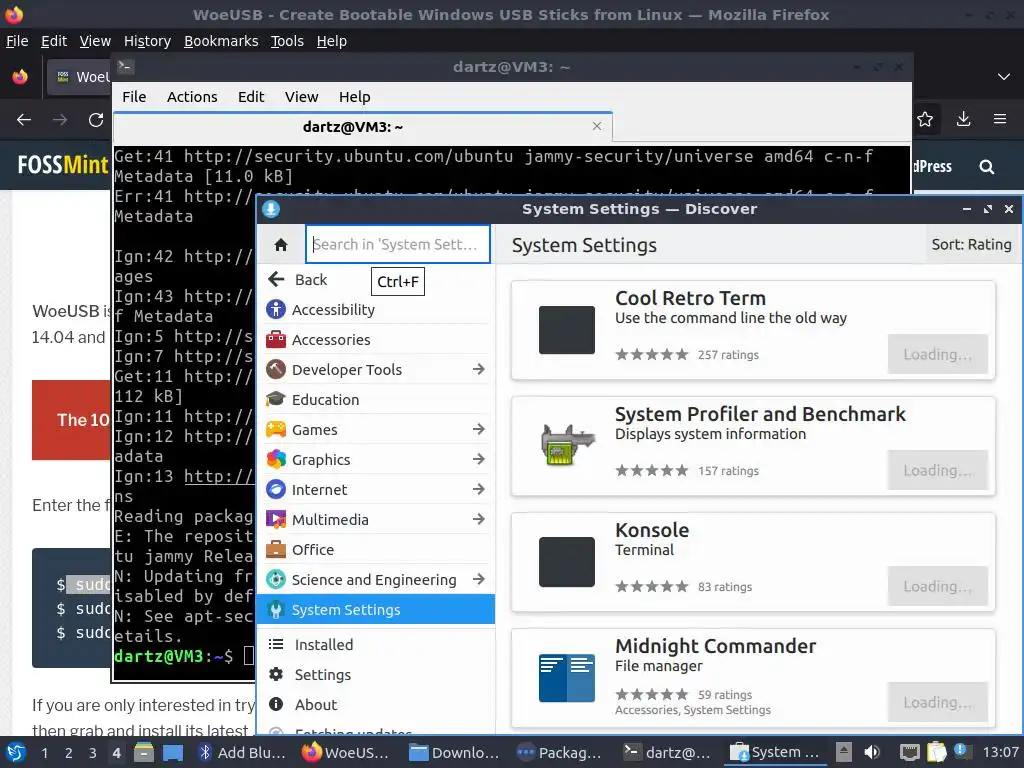Image resolution: width=1024 pixels, height=768 pixels.
Task: Open the network tray icon
Action: point(909,752)
